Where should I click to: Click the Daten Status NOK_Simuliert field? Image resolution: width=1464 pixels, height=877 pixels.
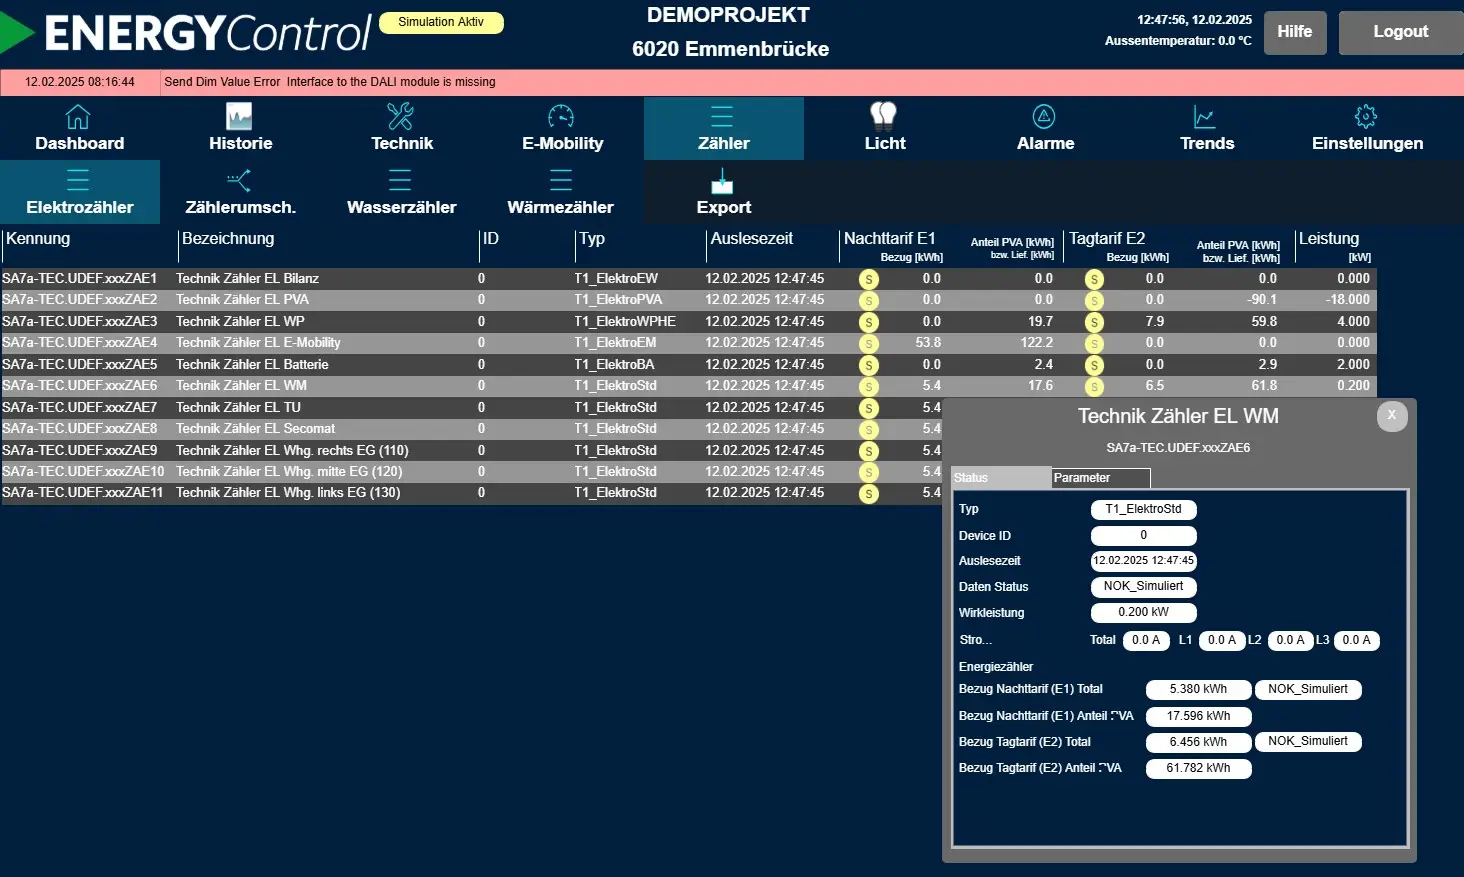[x=1144, y=587]
